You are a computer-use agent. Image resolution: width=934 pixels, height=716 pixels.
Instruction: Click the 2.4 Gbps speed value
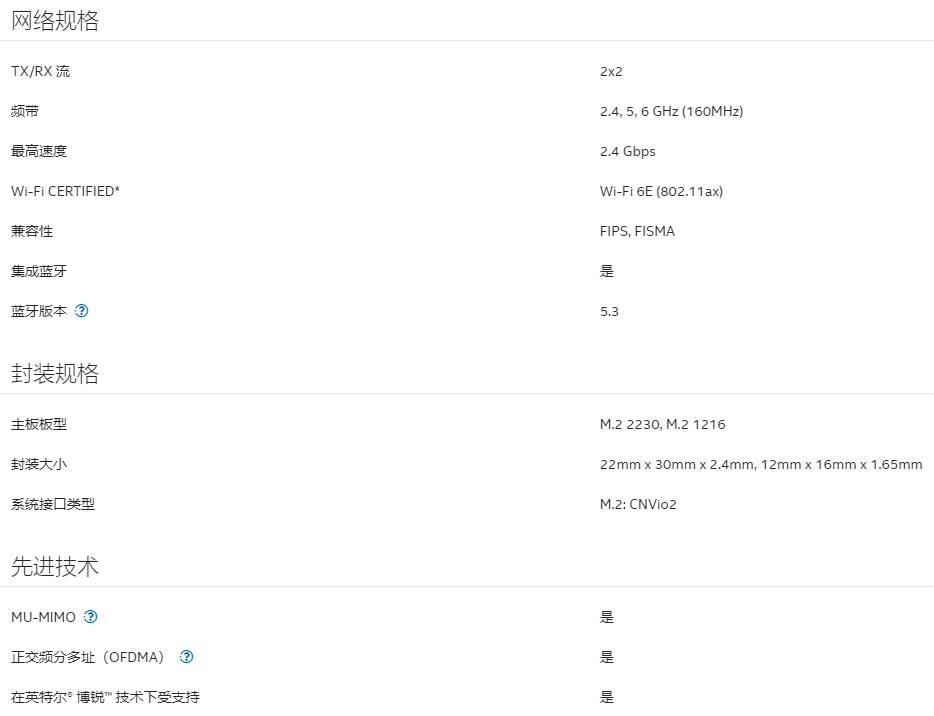(627, 151)
